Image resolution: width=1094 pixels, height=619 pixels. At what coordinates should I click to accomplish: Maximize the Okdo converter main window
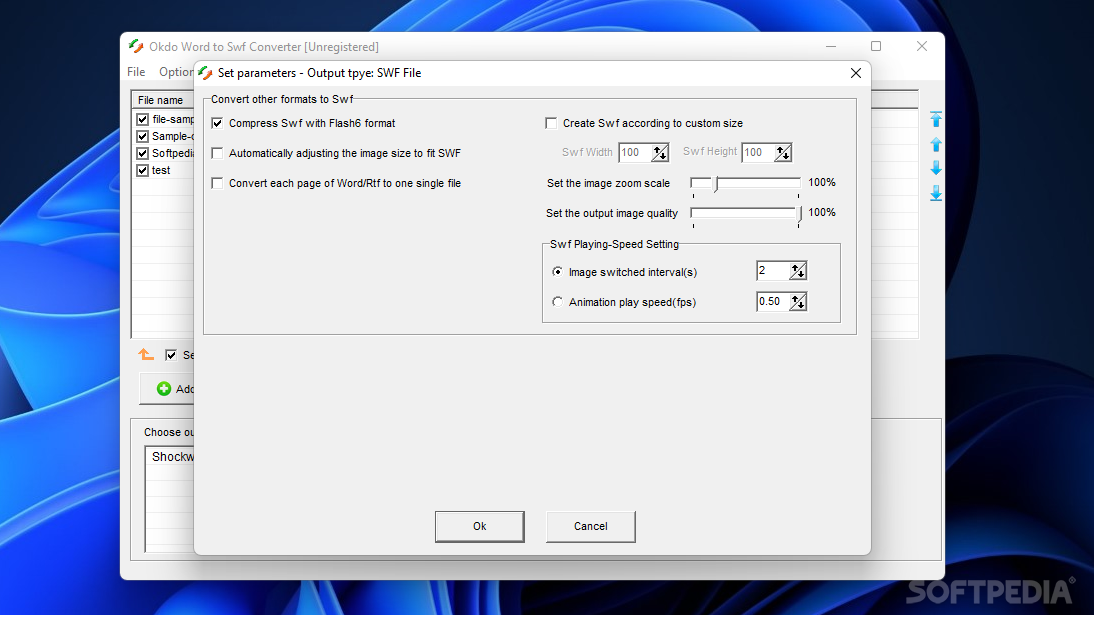[876, 46]
